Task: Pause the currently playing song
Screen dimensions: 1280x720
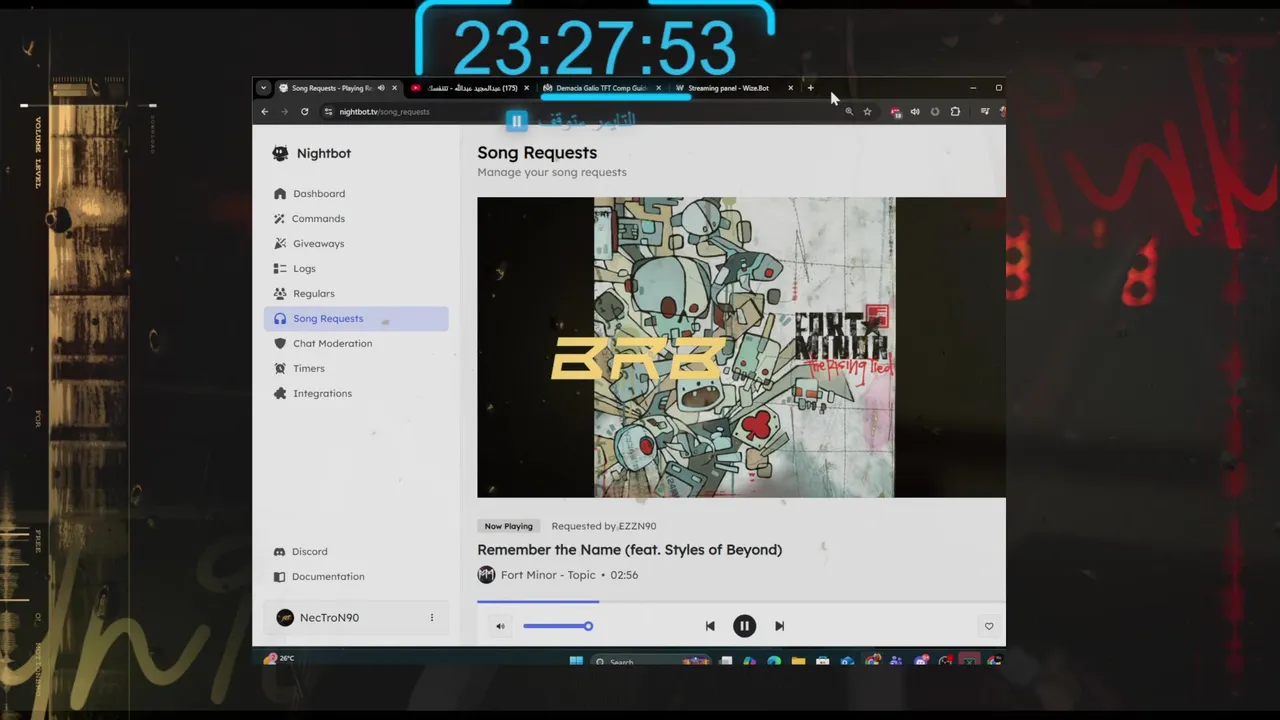Action: pos(744,626)
